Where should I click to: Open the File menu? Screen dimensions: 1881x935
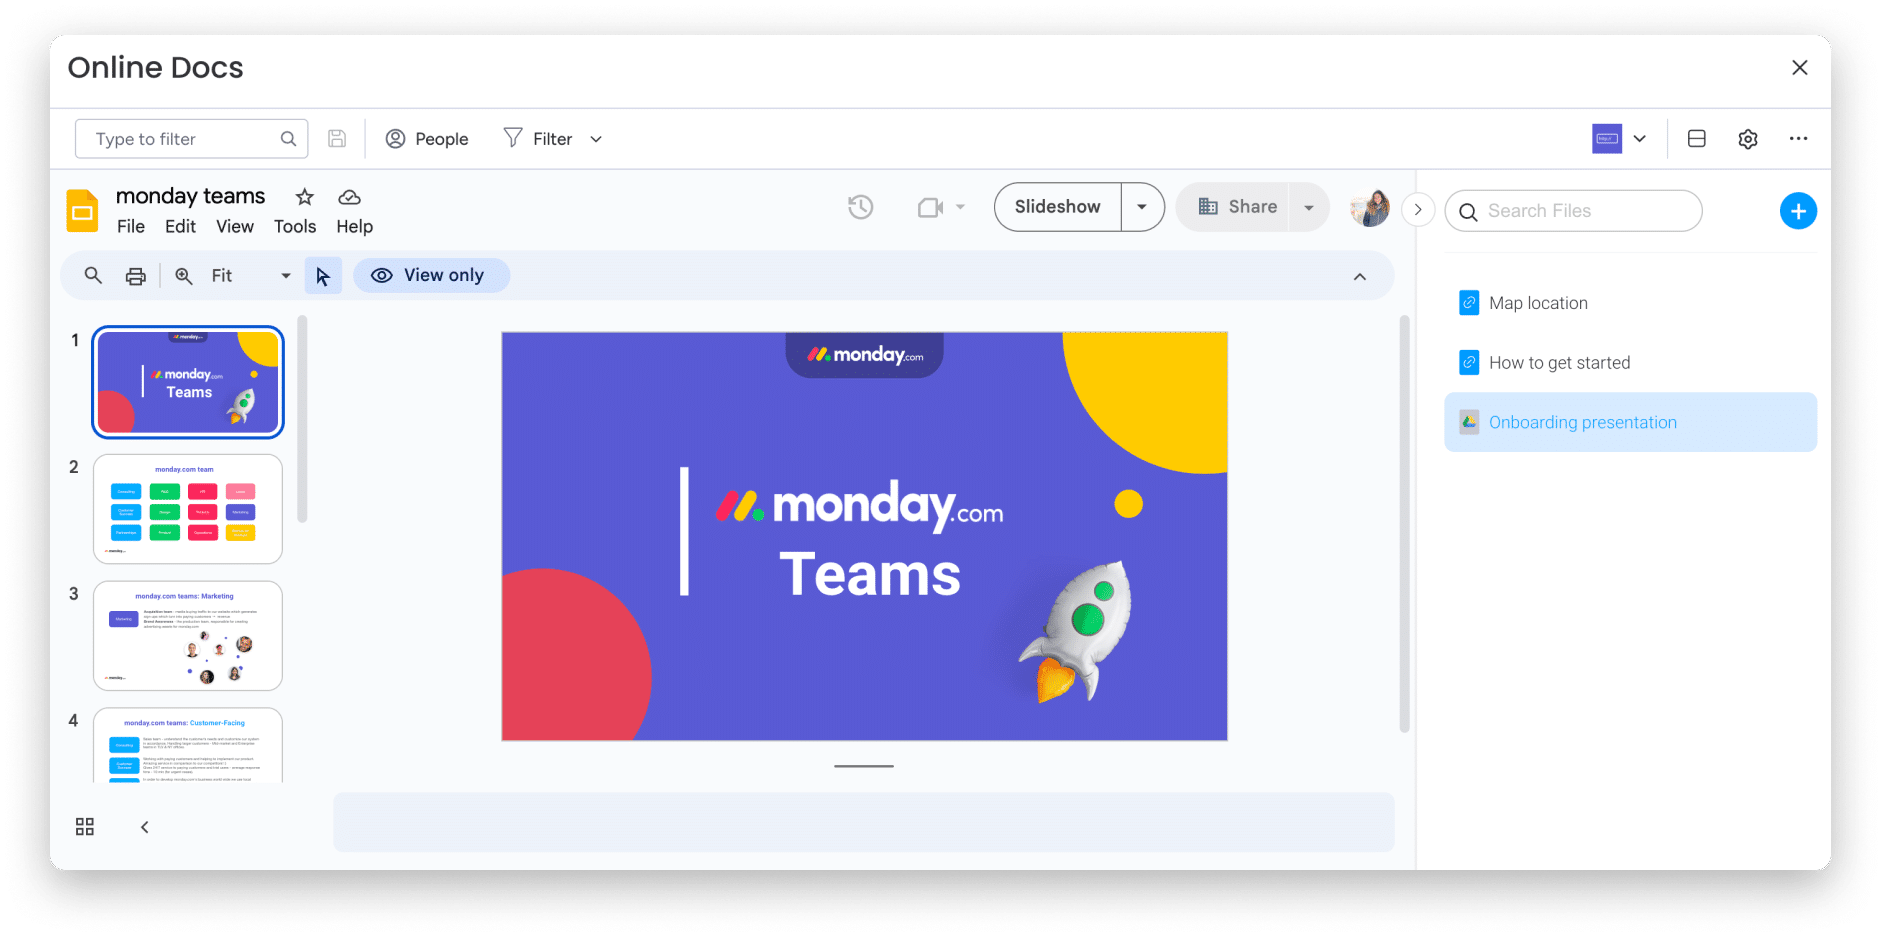[131, 227]
